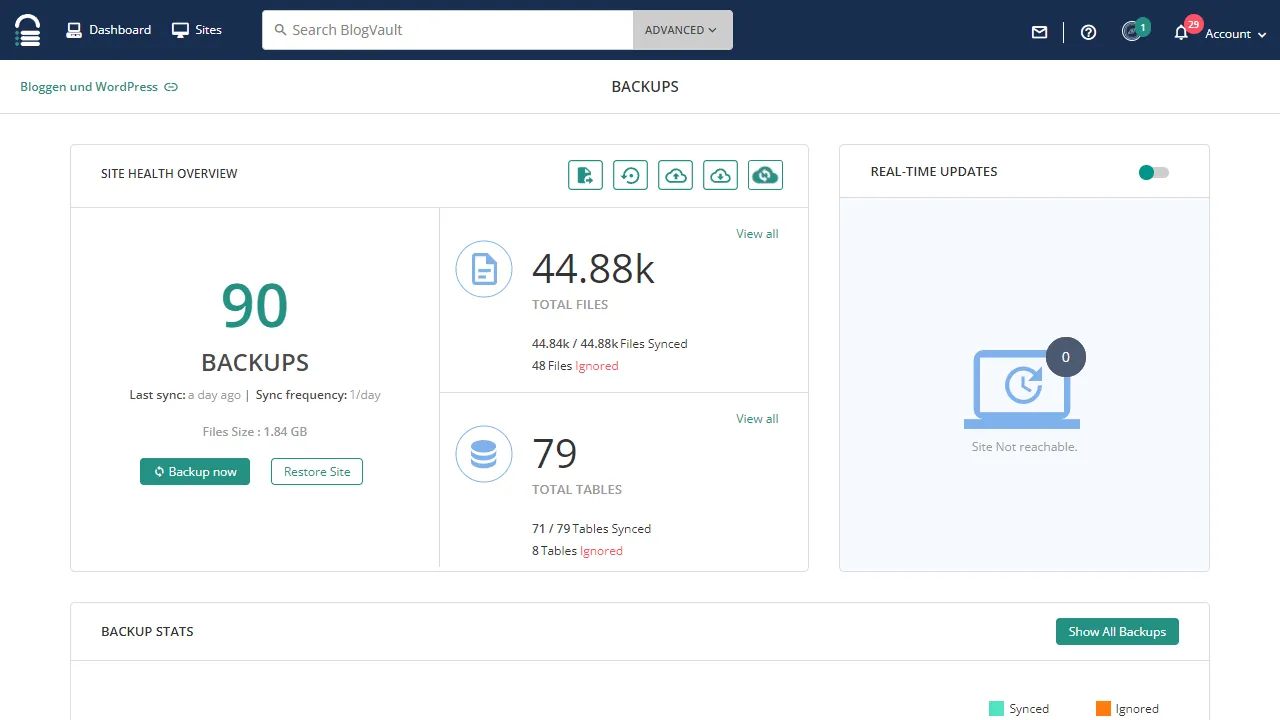
Task: Click the Sync frequency 1/day text
Action: tap(318, 395)
